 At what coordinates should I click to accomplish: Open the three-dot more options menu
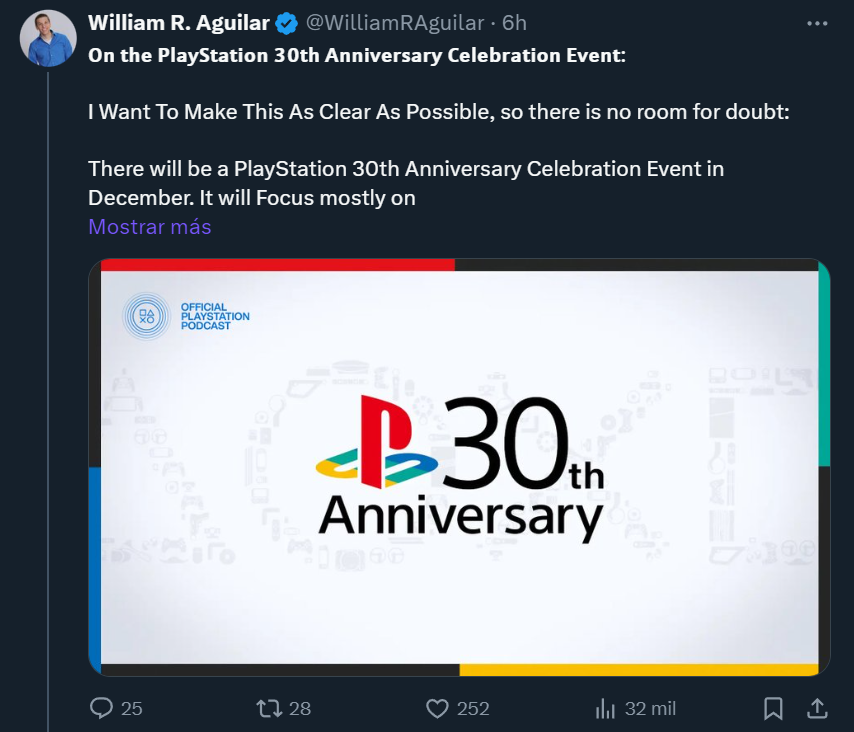coord(817,23)
